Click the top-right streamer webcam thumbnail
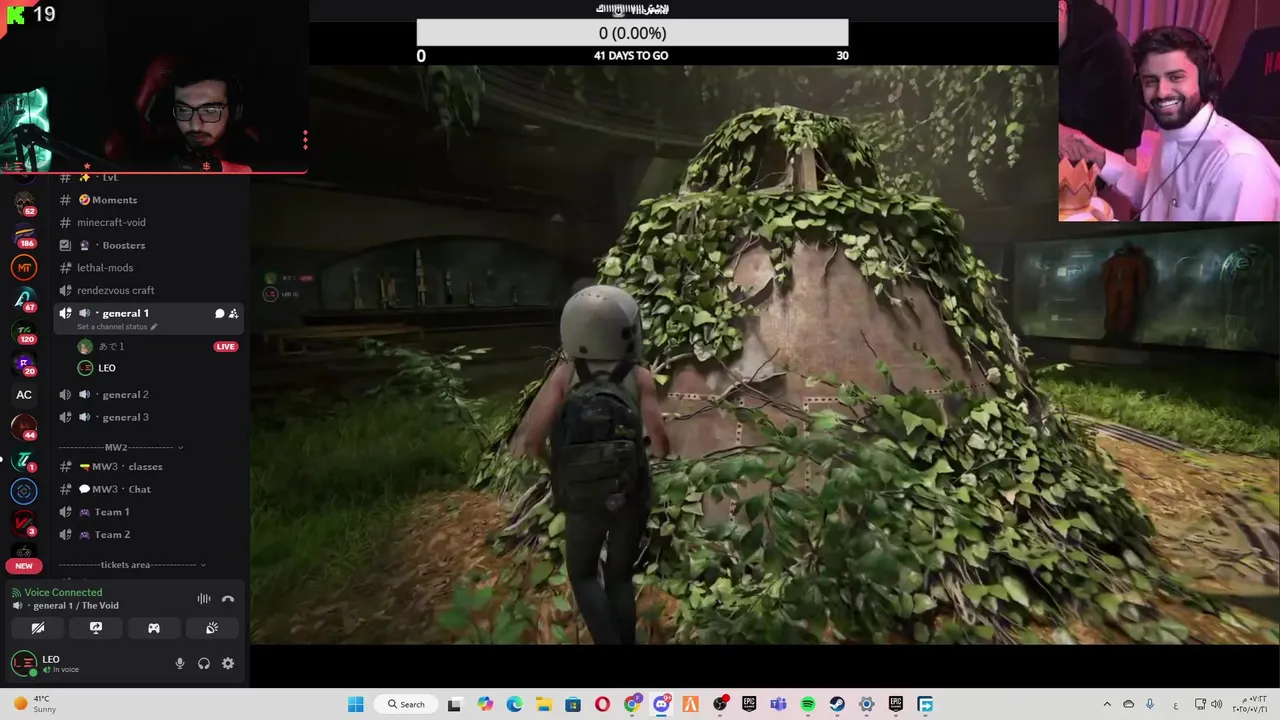The image size is (1280, 720). [1169, 110]
